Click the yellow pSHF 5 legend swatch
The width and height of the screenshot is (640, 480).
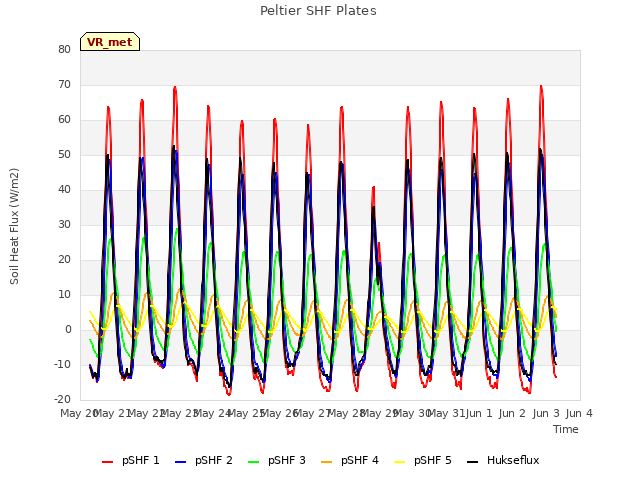coord(400,462)
